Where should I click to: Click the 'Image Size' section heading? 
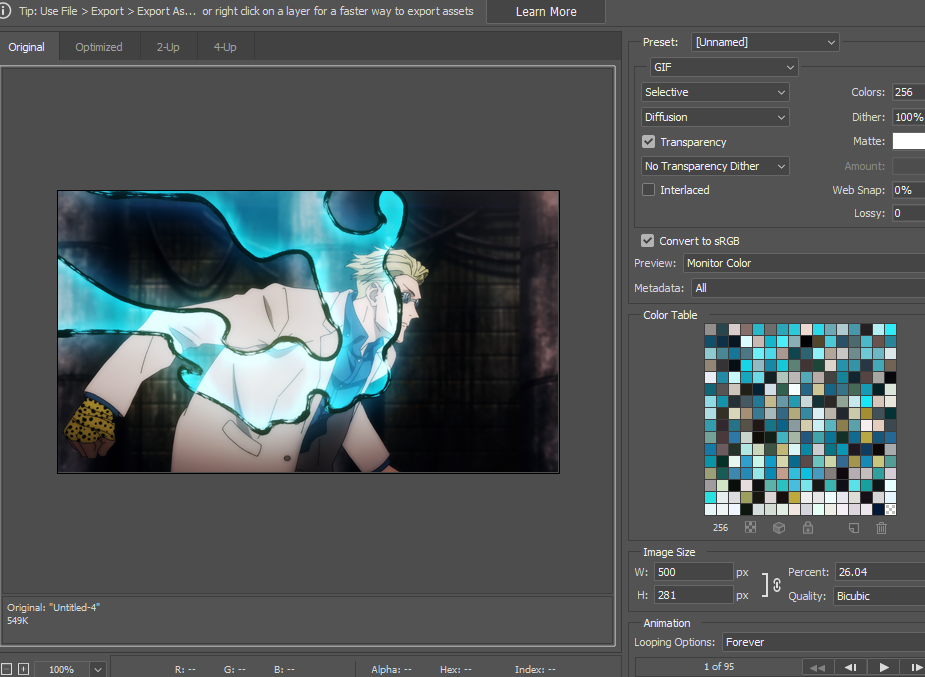(x=669, y=552)
